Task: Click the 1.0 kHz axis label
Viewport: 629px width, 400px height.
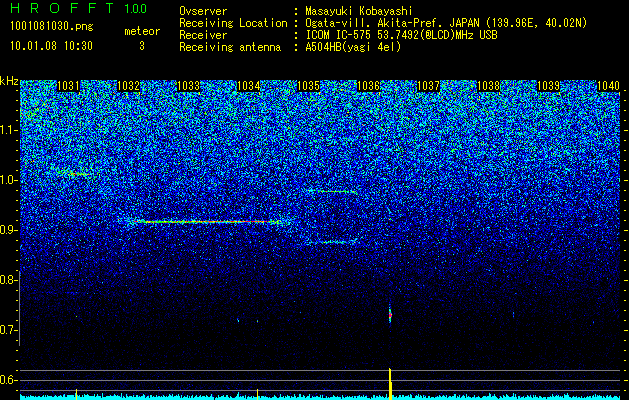Action: 8,180
